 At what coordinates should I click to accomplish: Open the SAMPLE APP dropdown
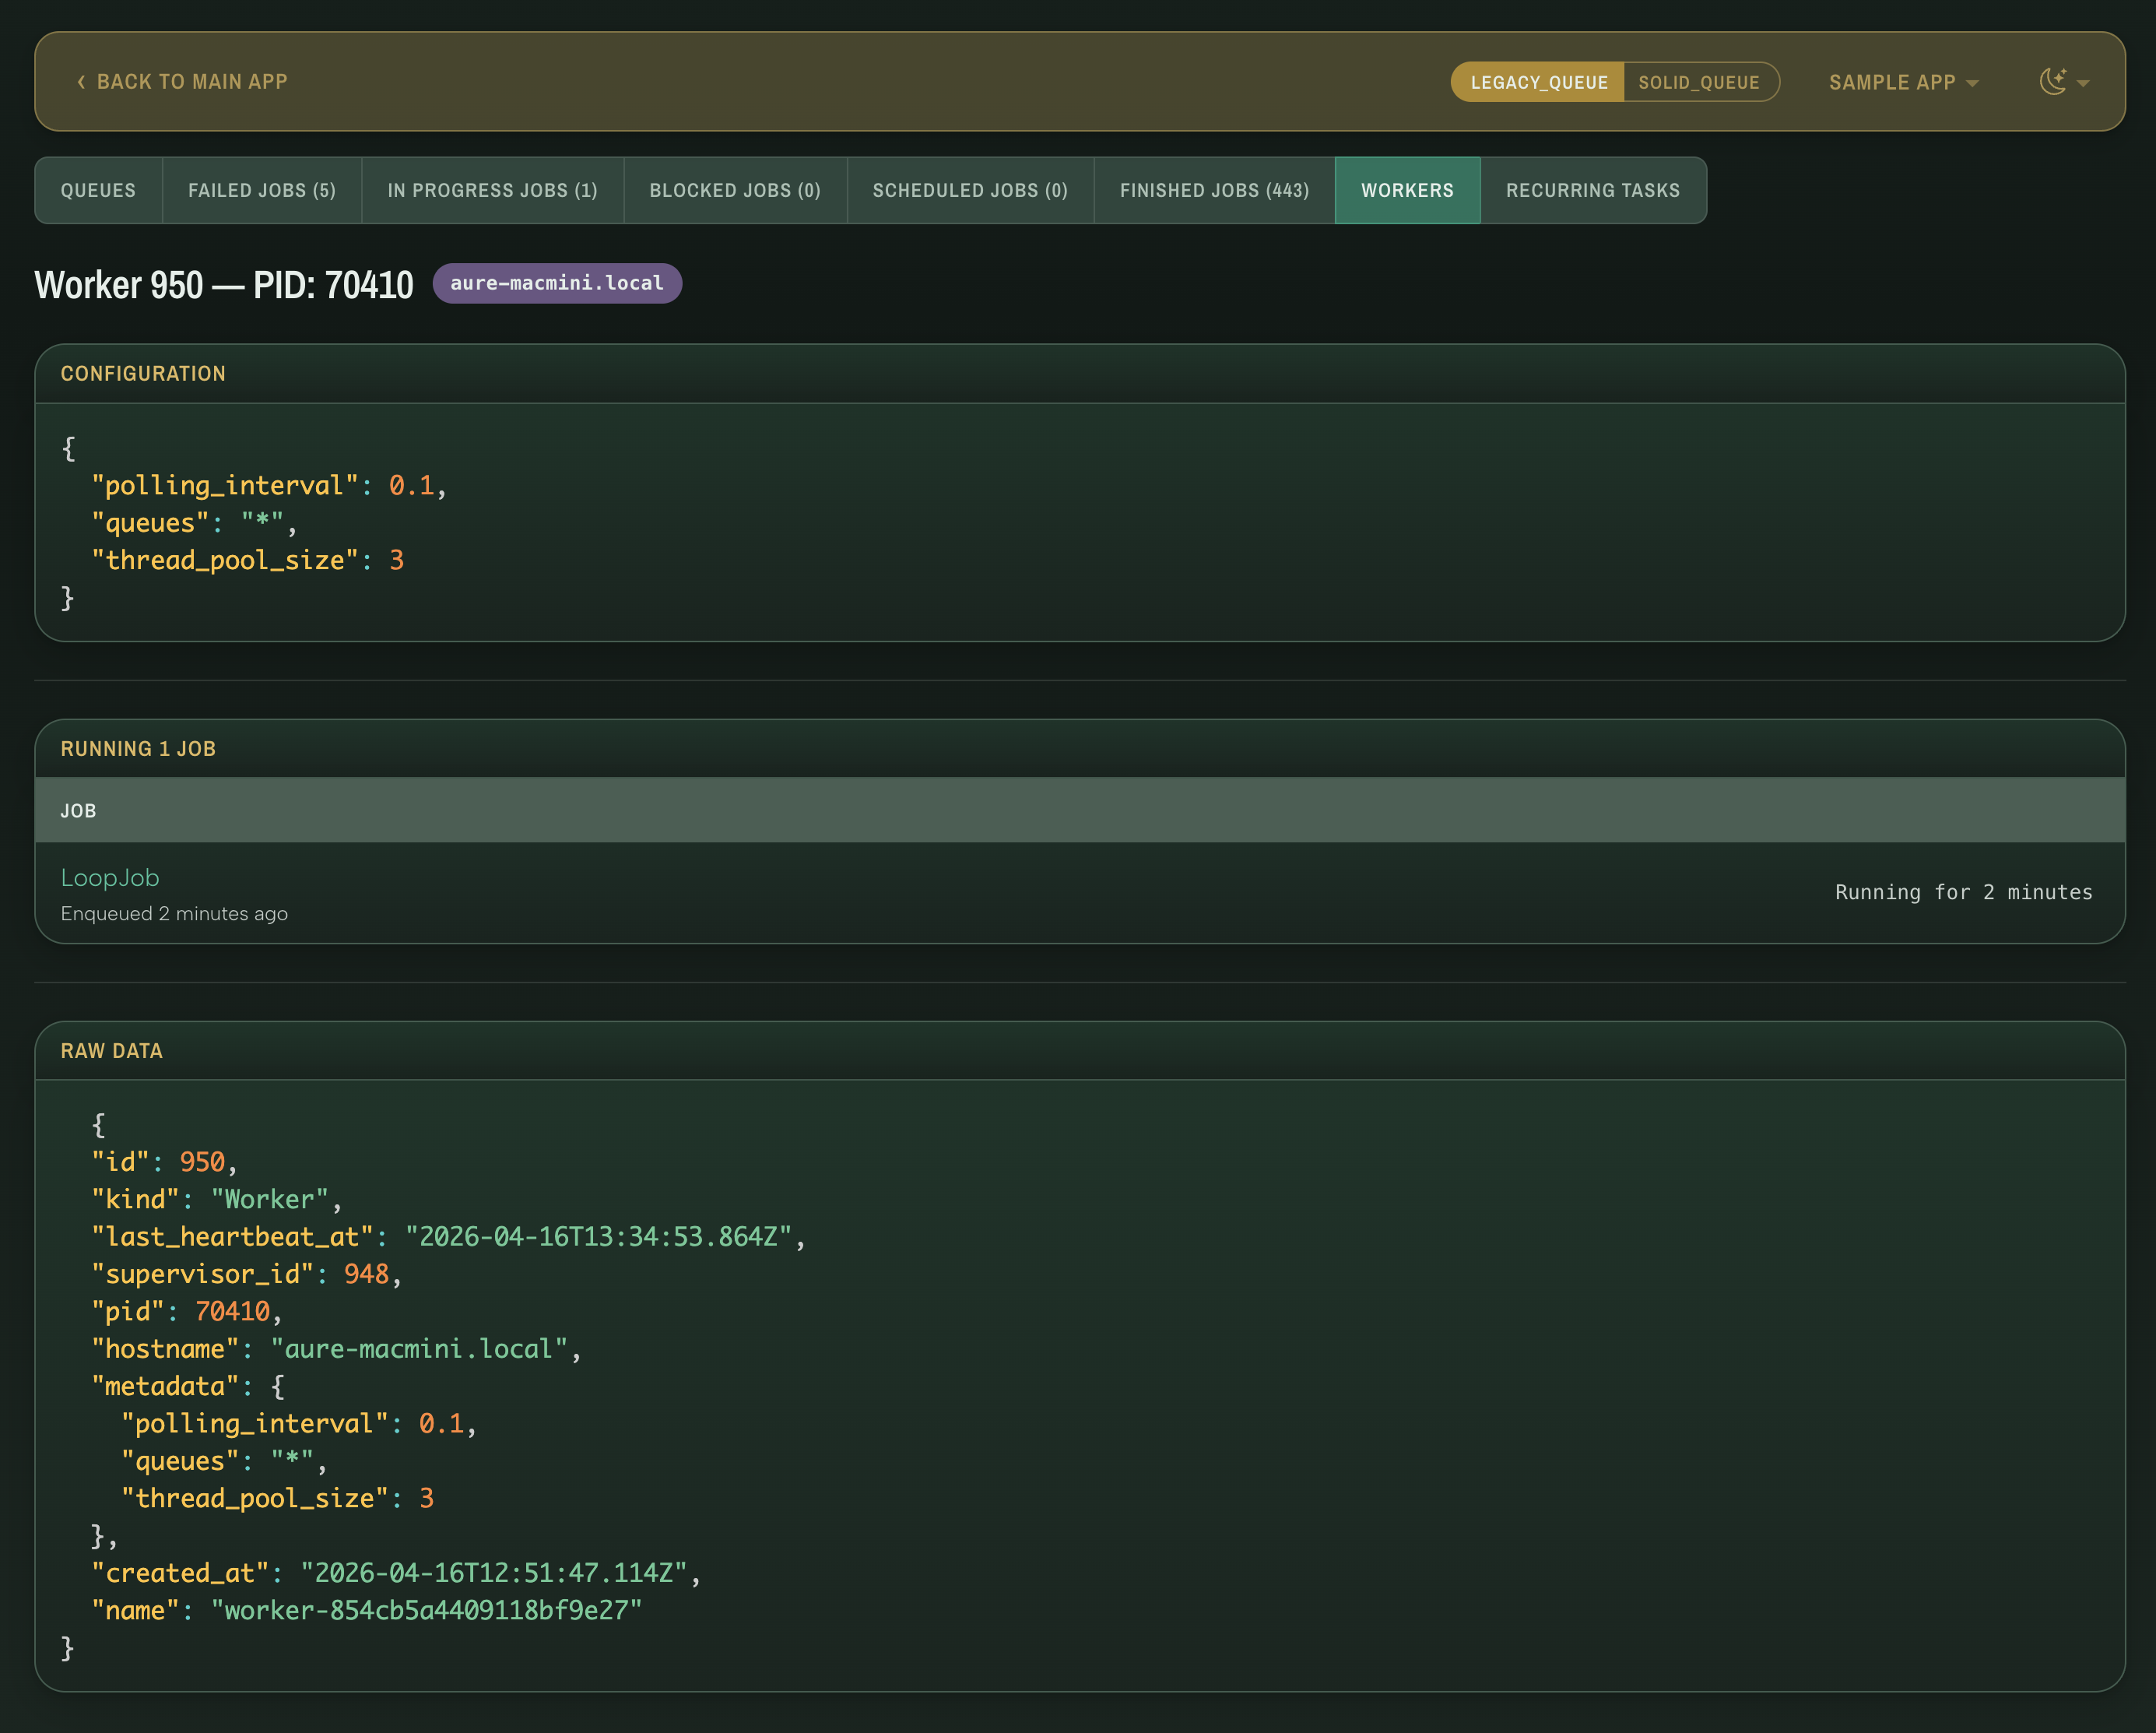click(1902, 82)
